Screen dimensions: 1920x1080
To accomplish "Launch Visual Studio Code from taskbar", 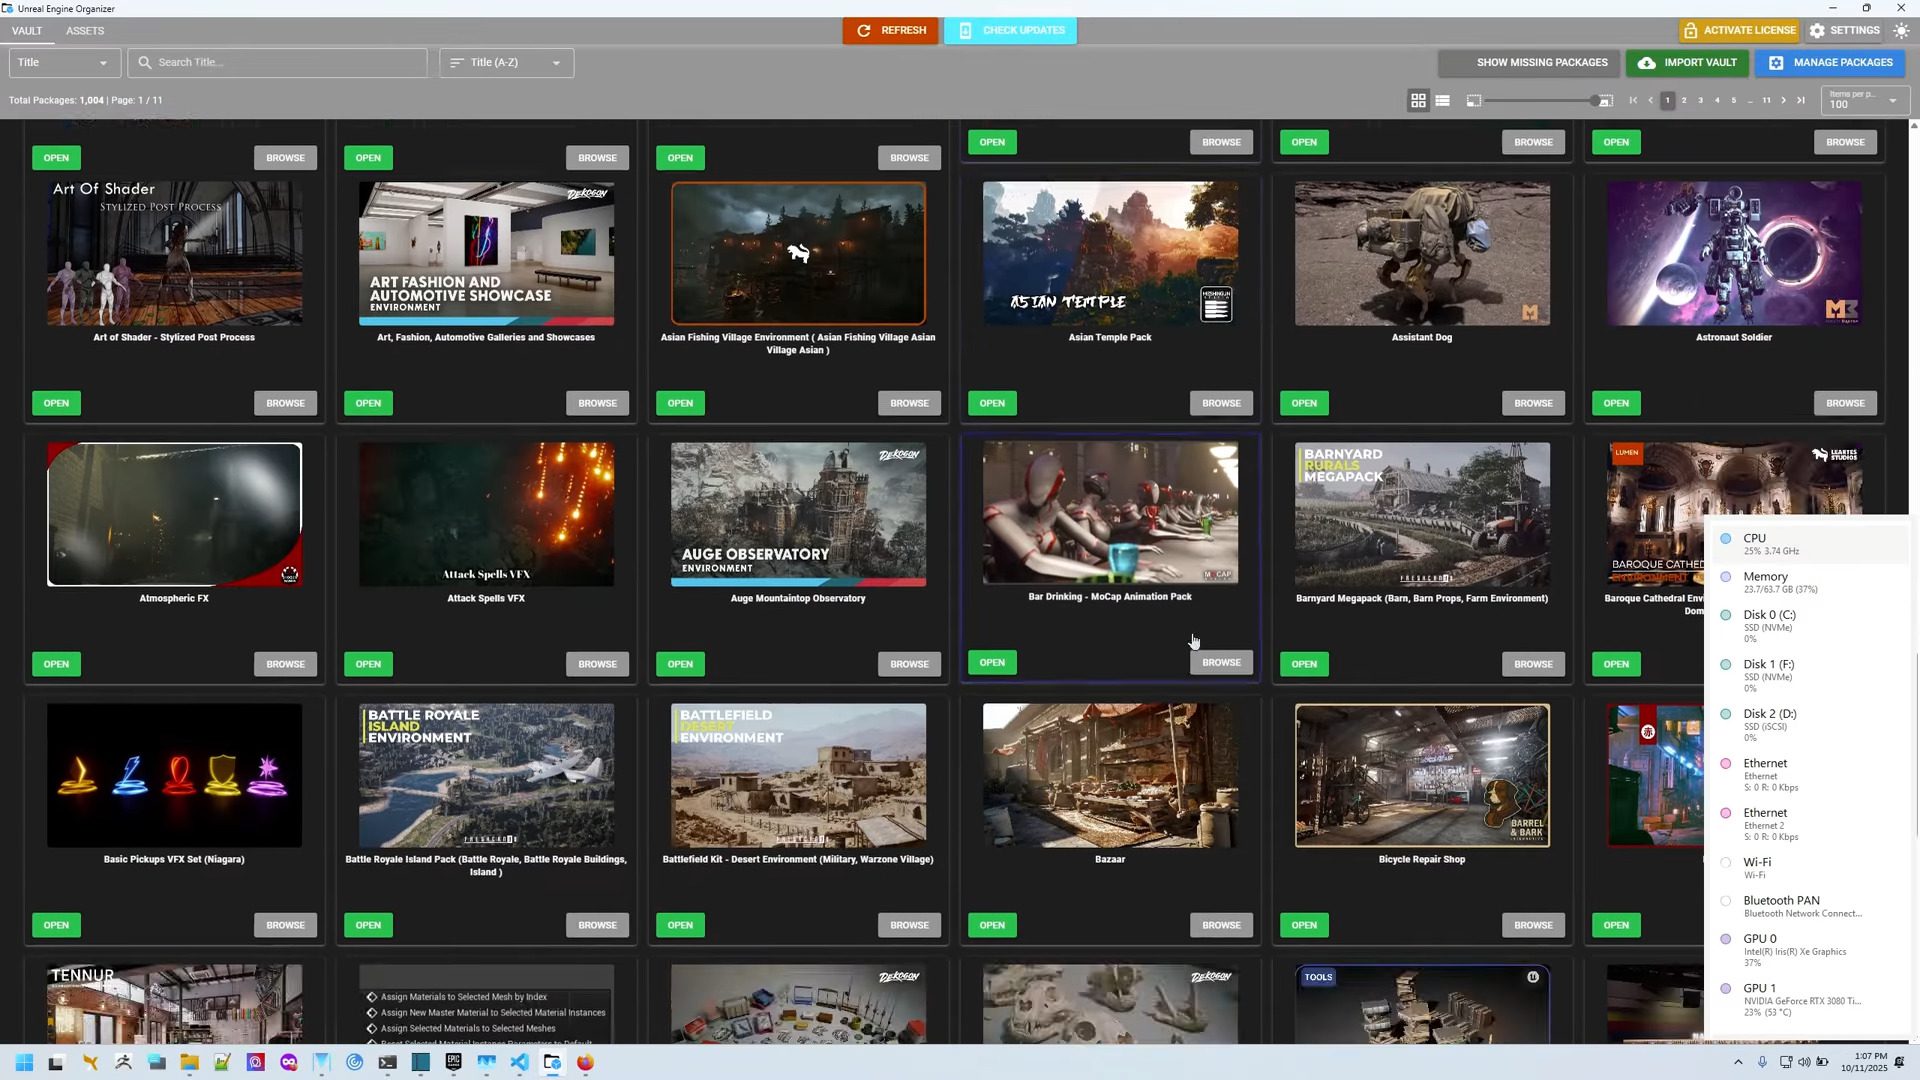I will coord(519,1063).
